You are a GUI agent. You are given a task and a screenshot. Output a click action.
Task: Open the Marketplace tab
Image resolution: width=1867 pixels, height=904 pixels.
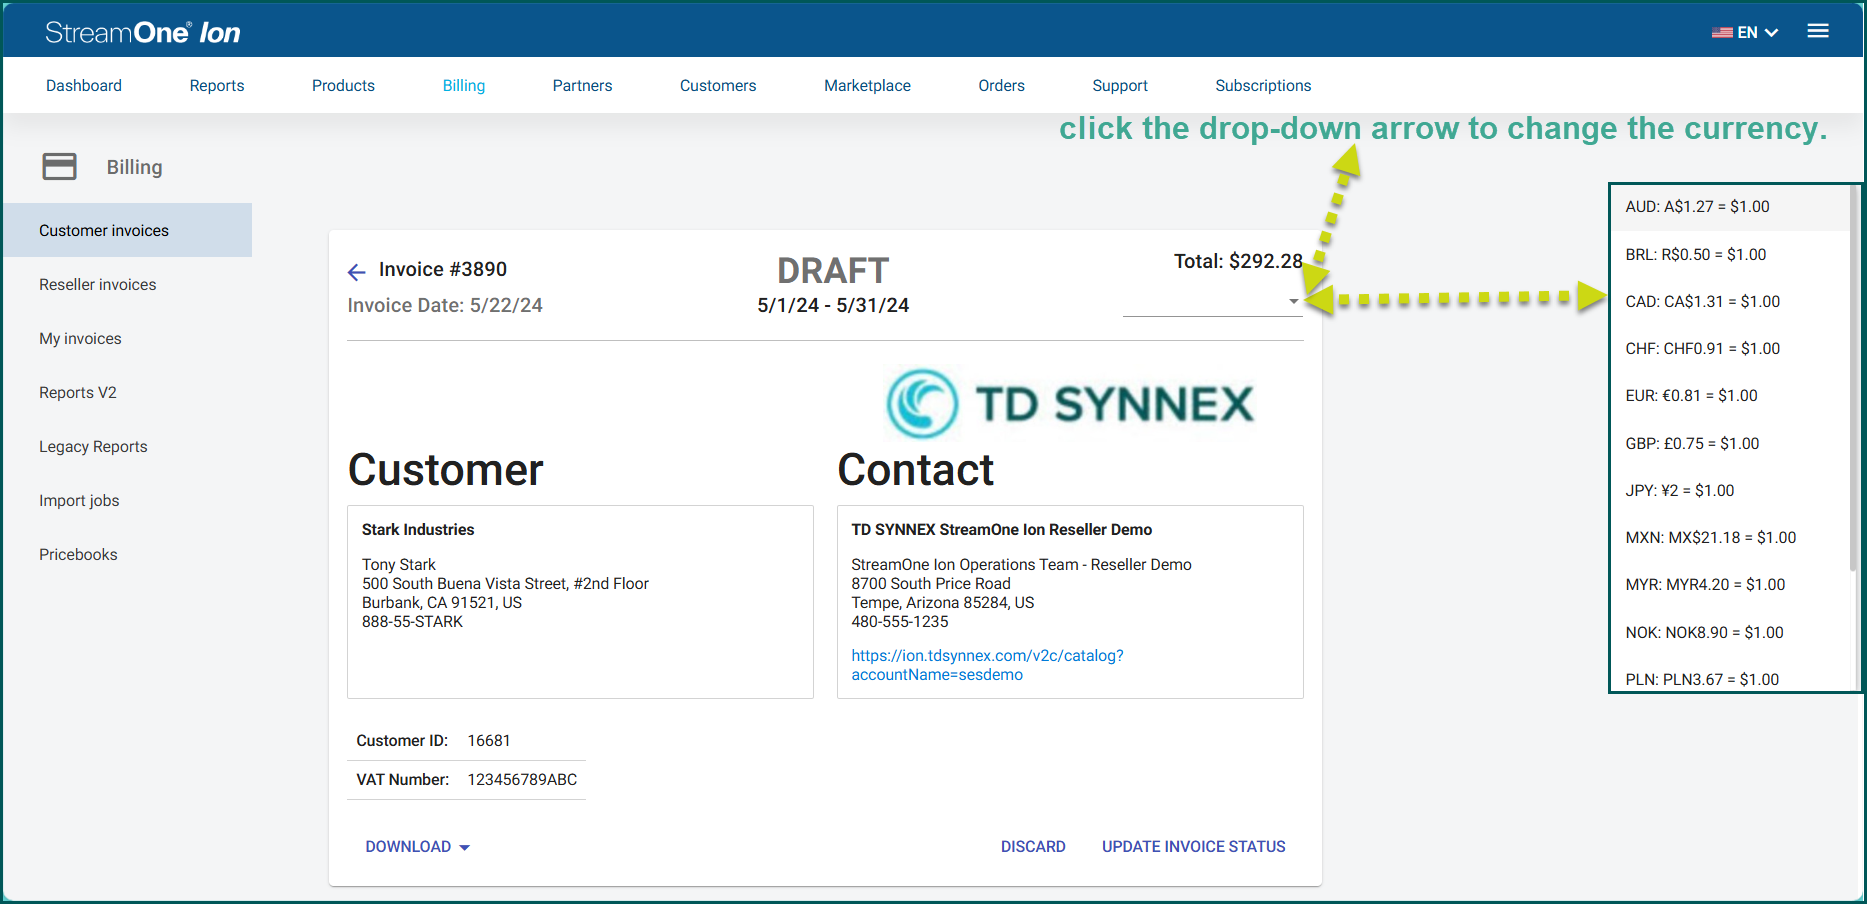coord(867,86)
